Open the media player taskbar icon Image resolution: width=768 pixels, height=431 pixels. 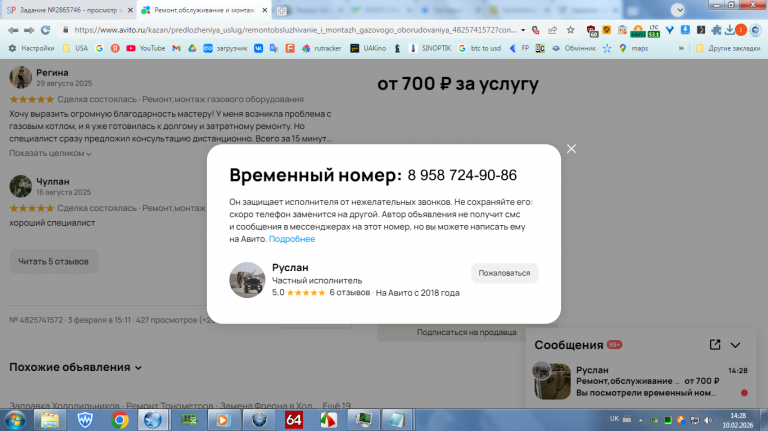tap(222, 420)
